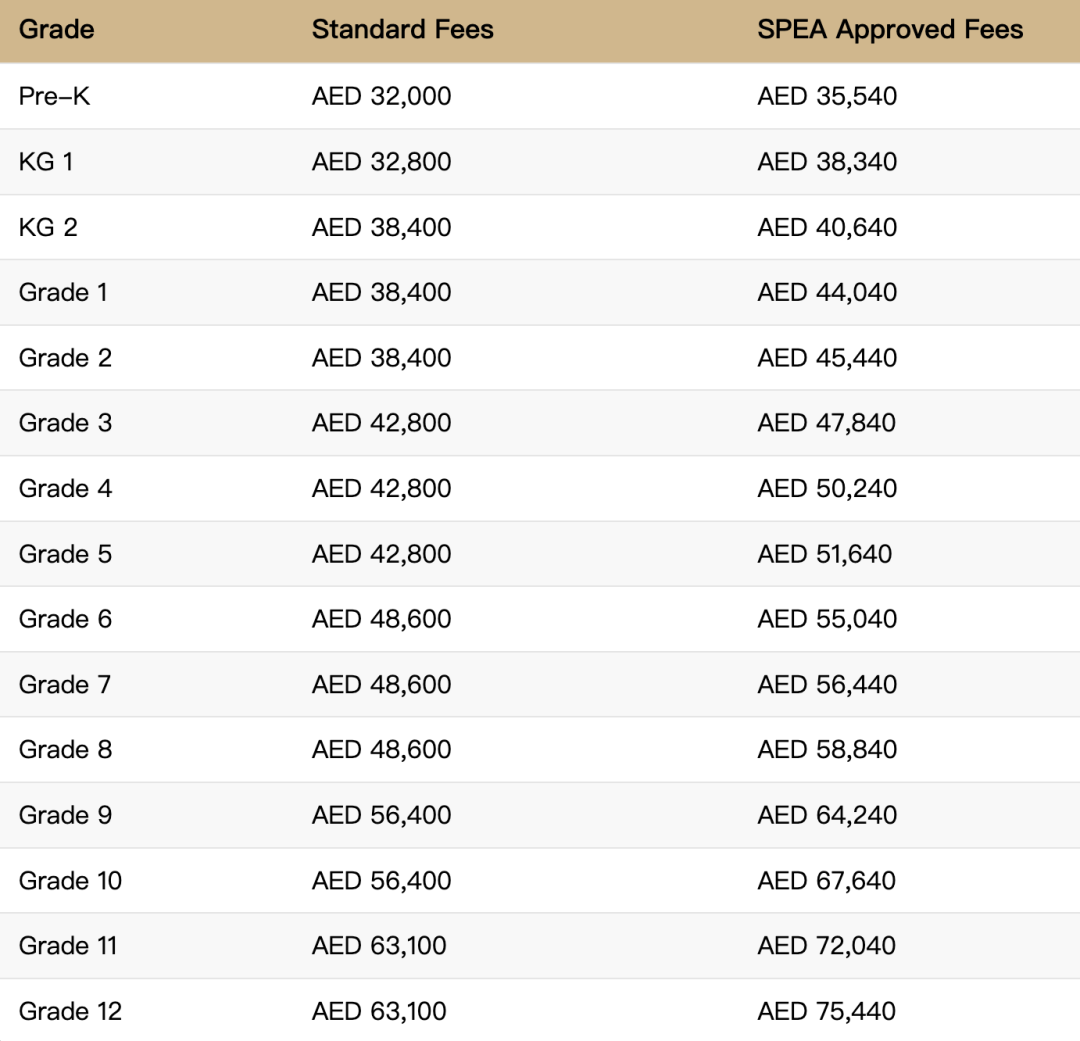The height and width of the screenshot is (1041, 1080).
Task: Select Grade 7 SPEA fee AED 56,440
Action: pos(827,684)
